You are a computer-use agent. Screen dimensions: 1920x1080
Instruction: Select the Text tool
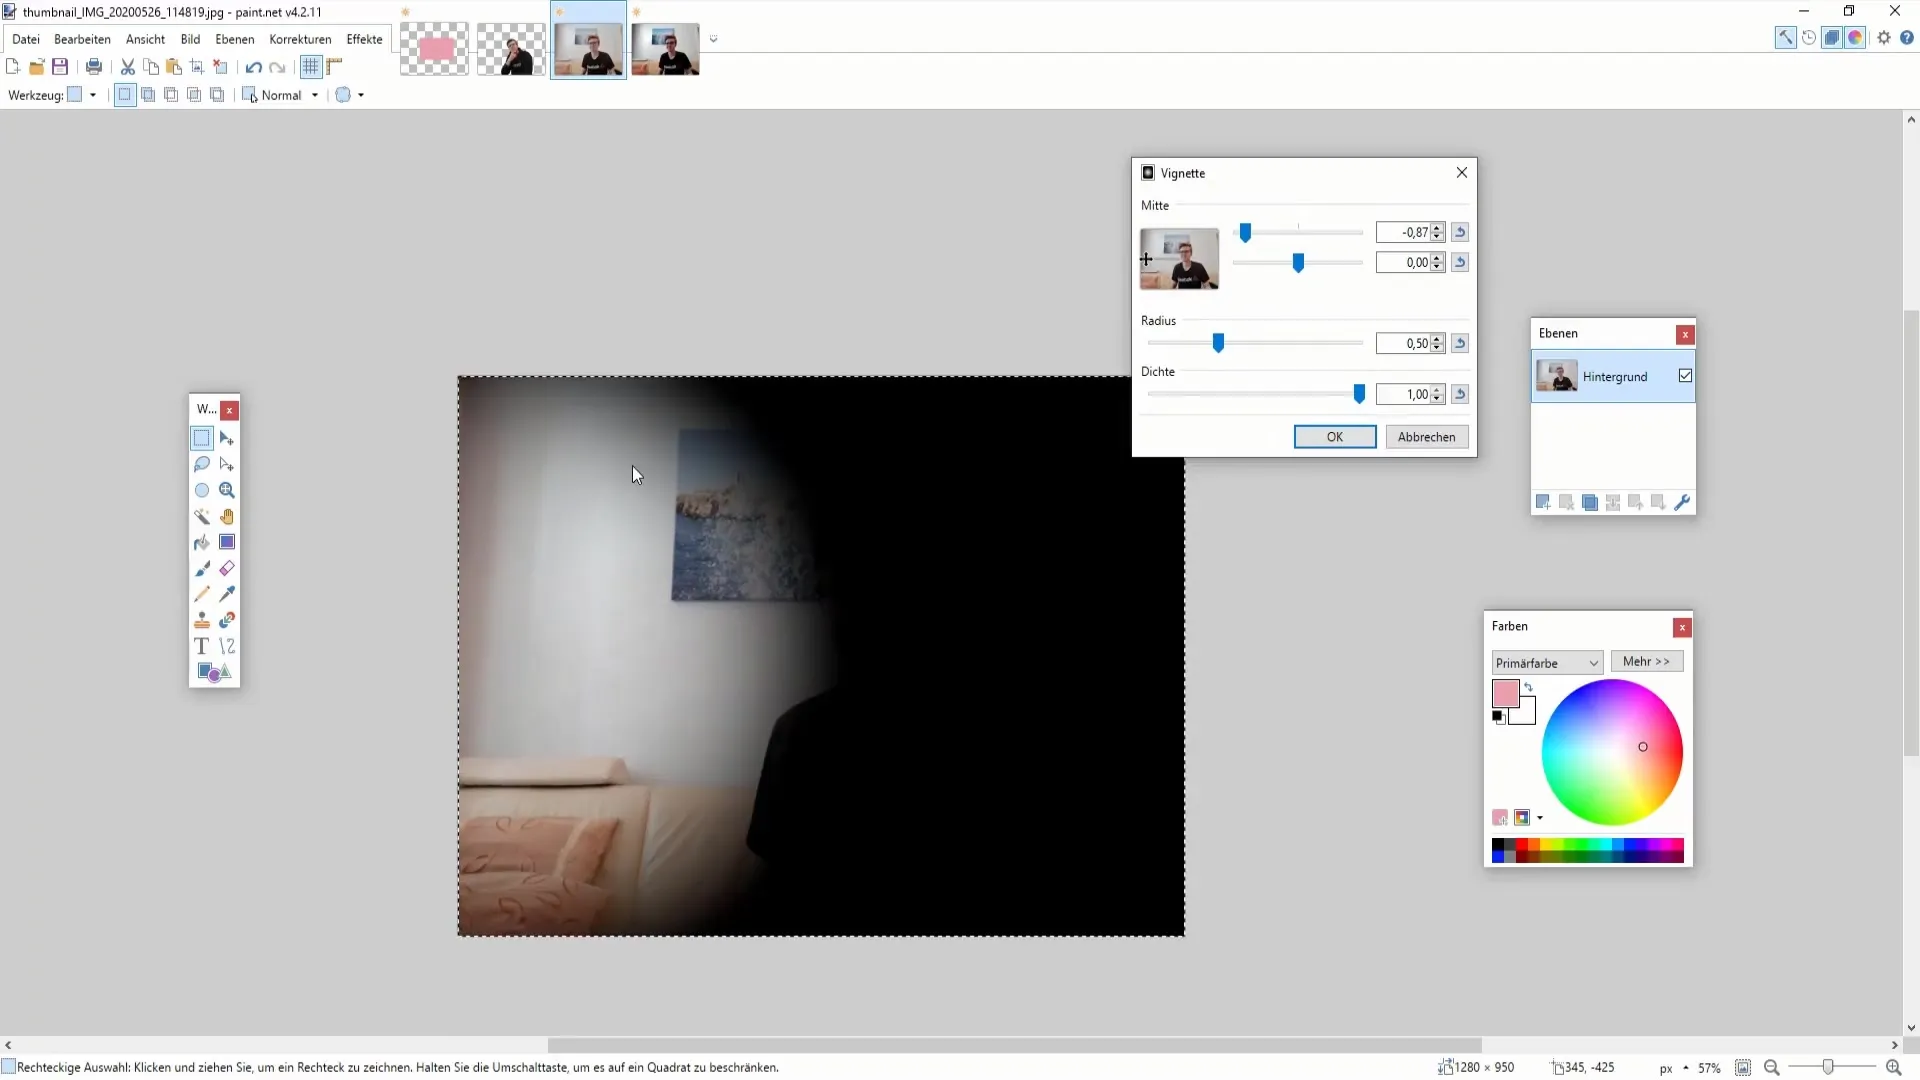tap(202, 646)
